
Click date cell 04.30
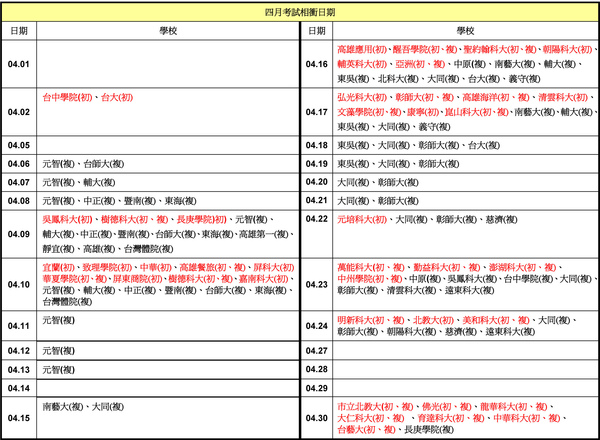[316, 418]
